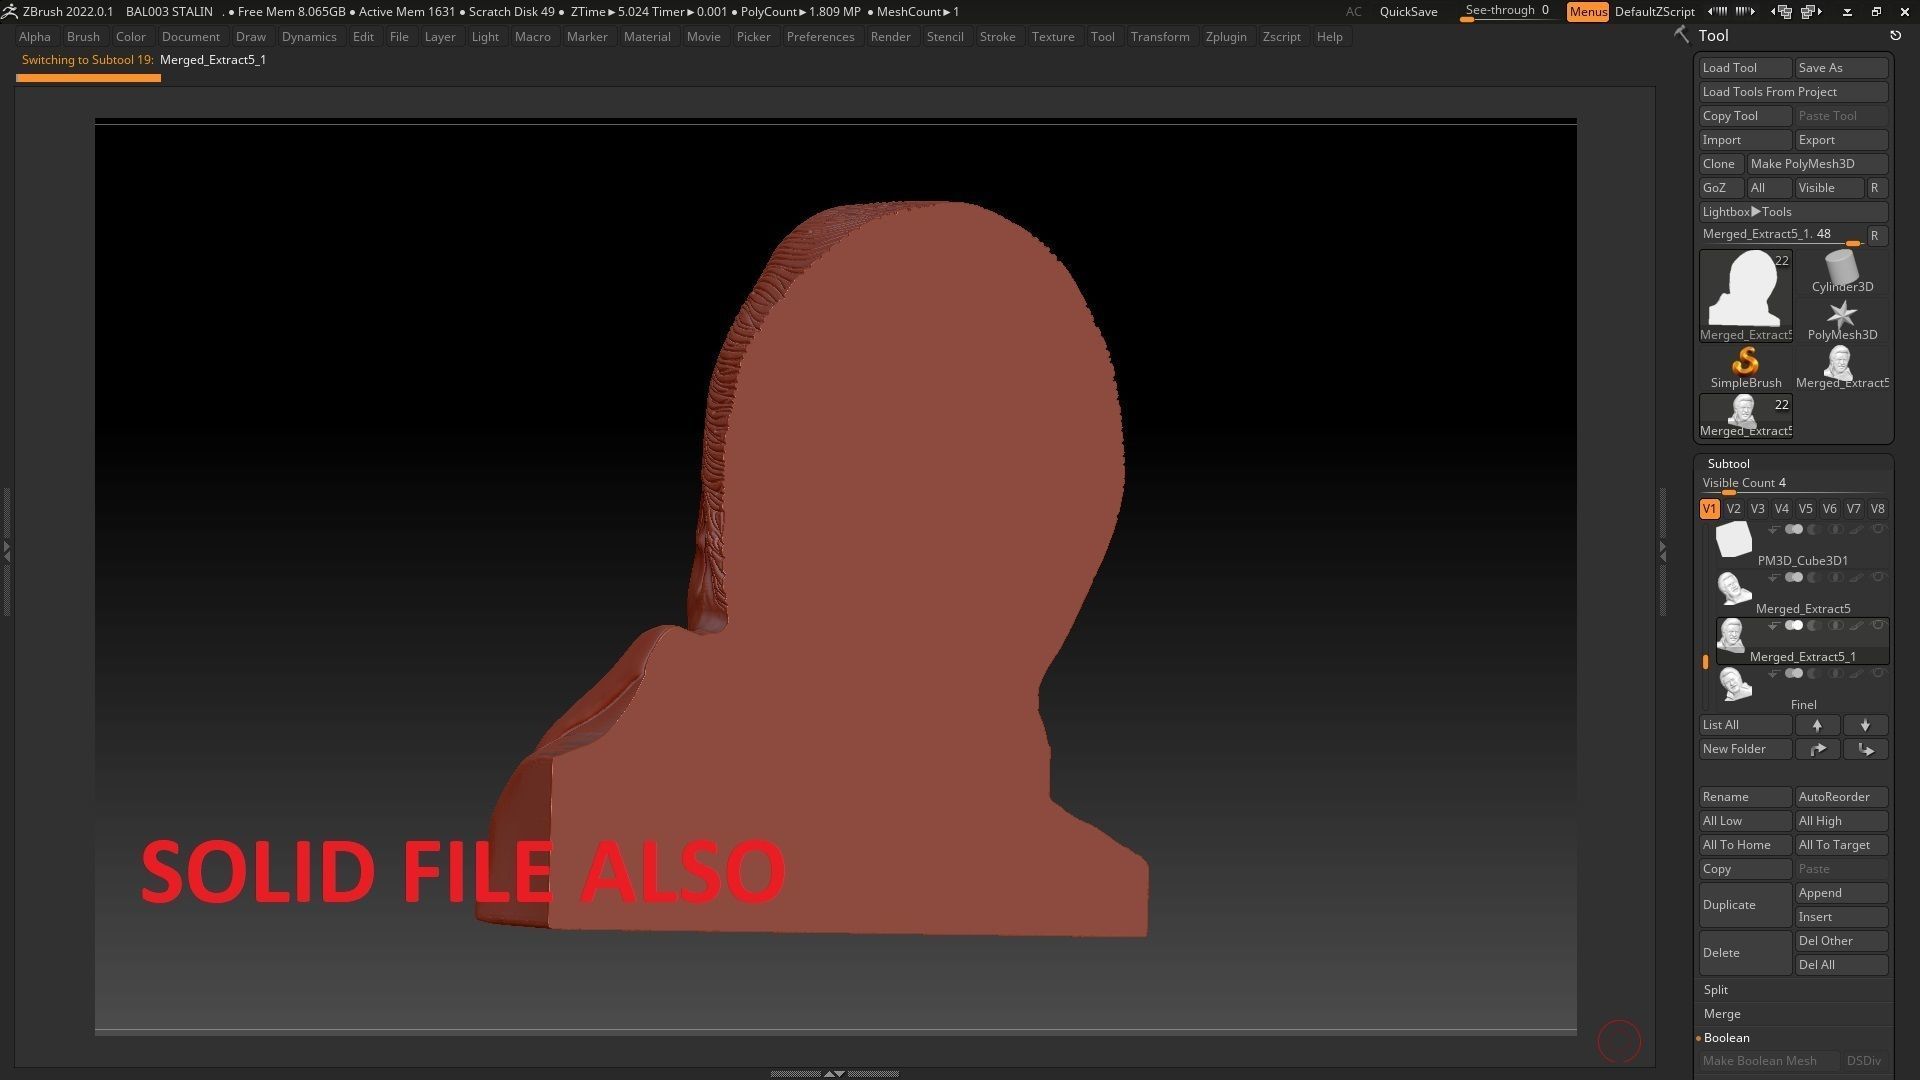Move subtool up with arrow button
Screen dimensions: 1920x1080
tap(1817, 725)
